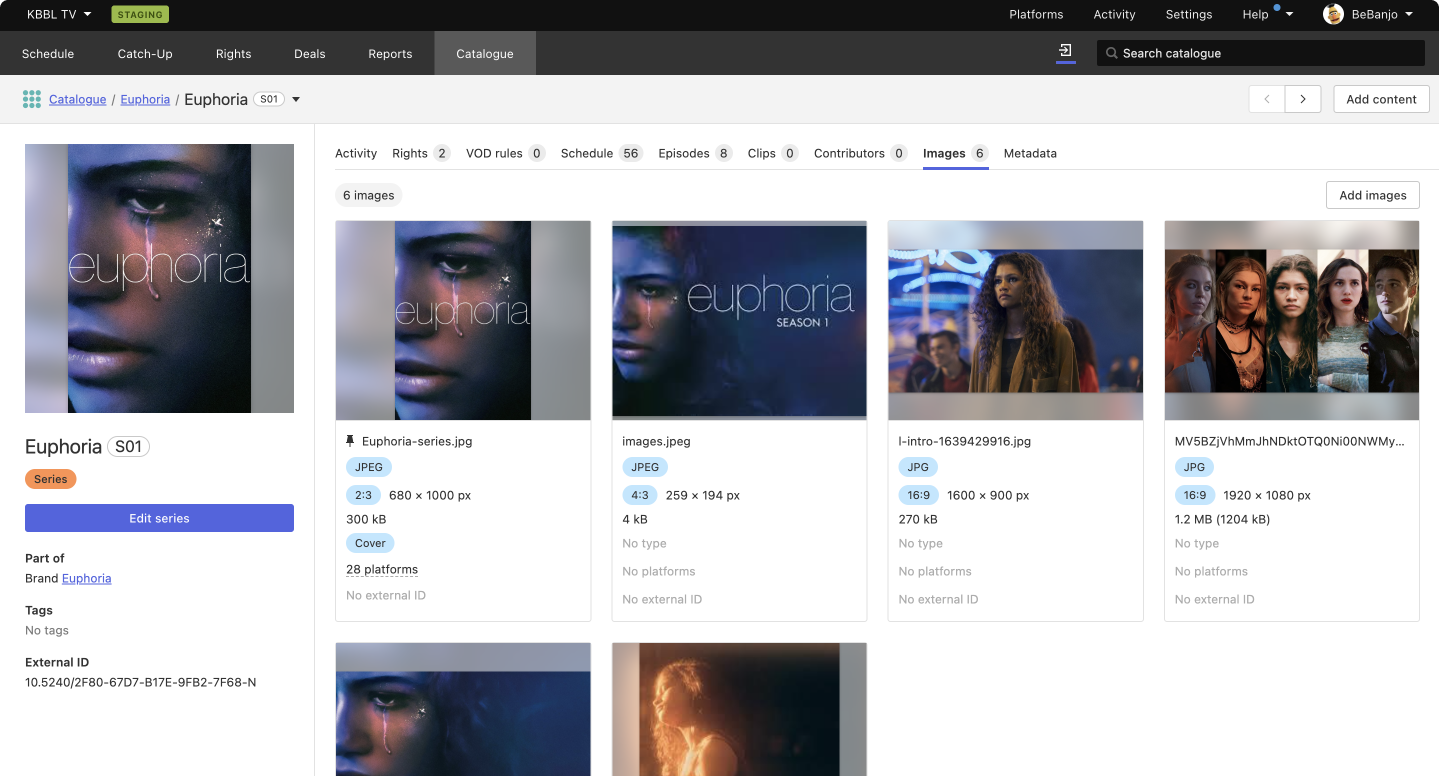Click the Add content button

(x=1381, y=99)
